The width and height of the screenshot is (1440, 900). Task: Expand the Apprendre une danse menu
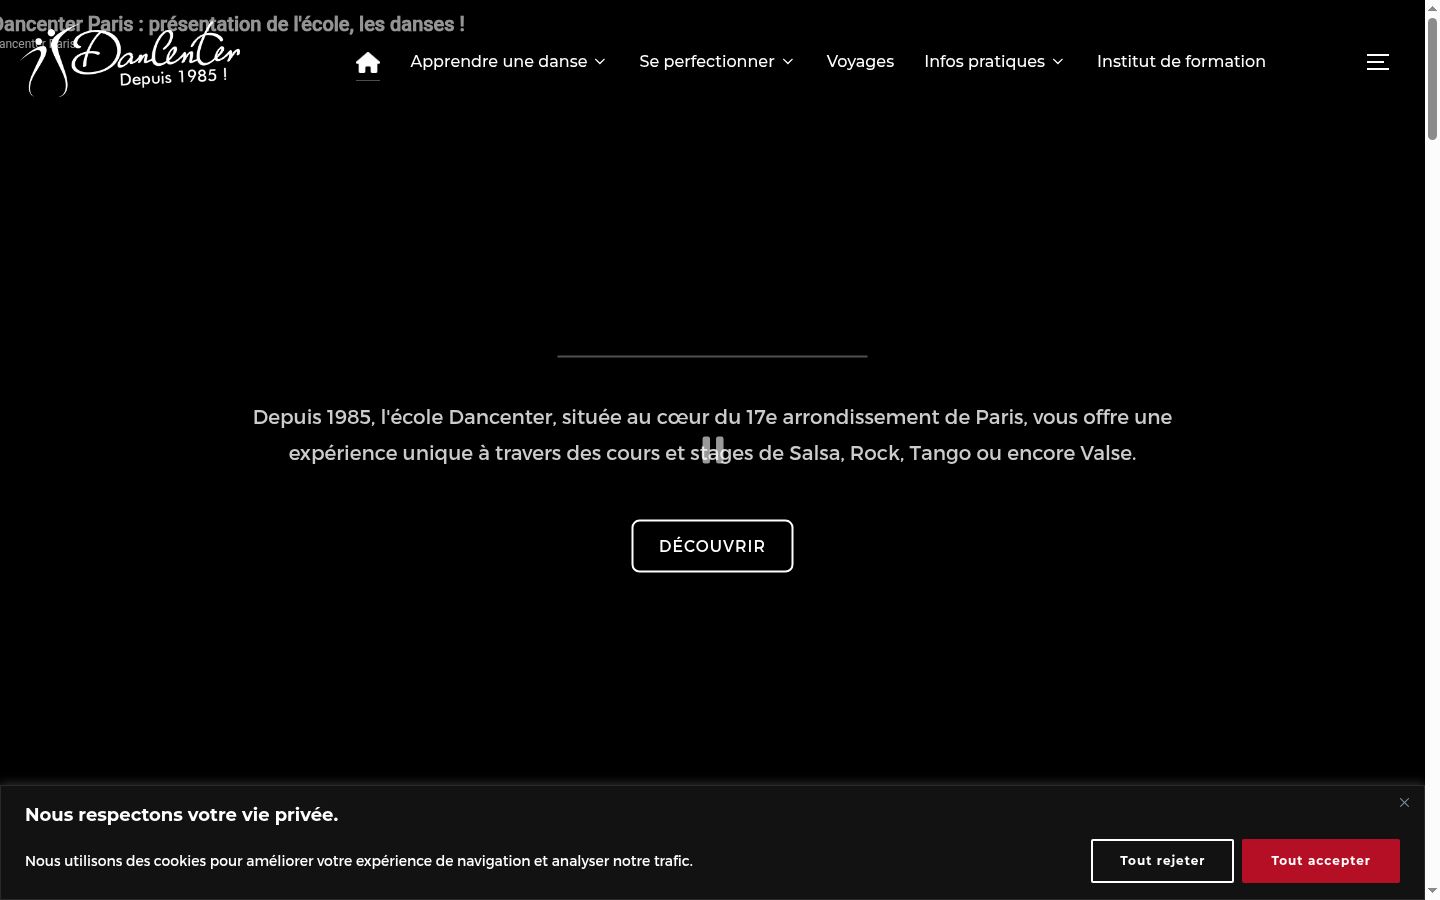(x=508, y=62)
